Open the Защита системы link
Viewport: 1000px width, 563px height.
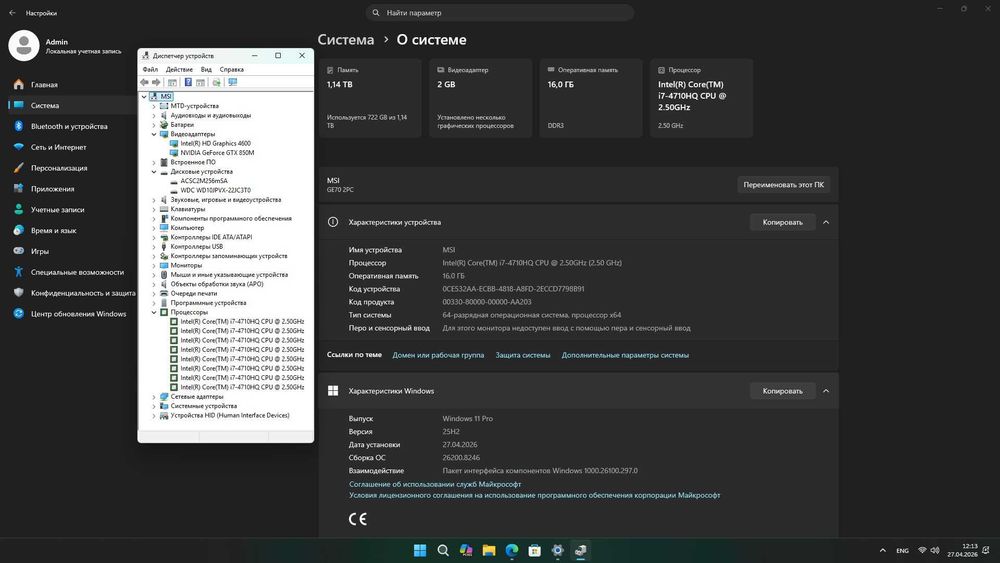[x=522, y=355]
